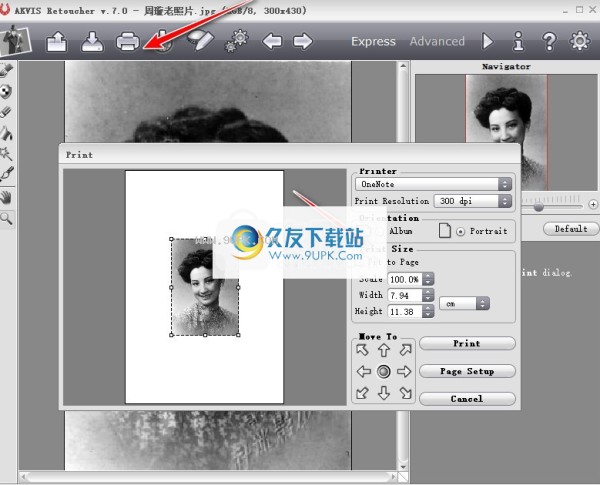The height and width of the screenshot is (485, 600).
Task: Open settings with the gear icon
Action: pyautogui.click(x=580, y=41)
